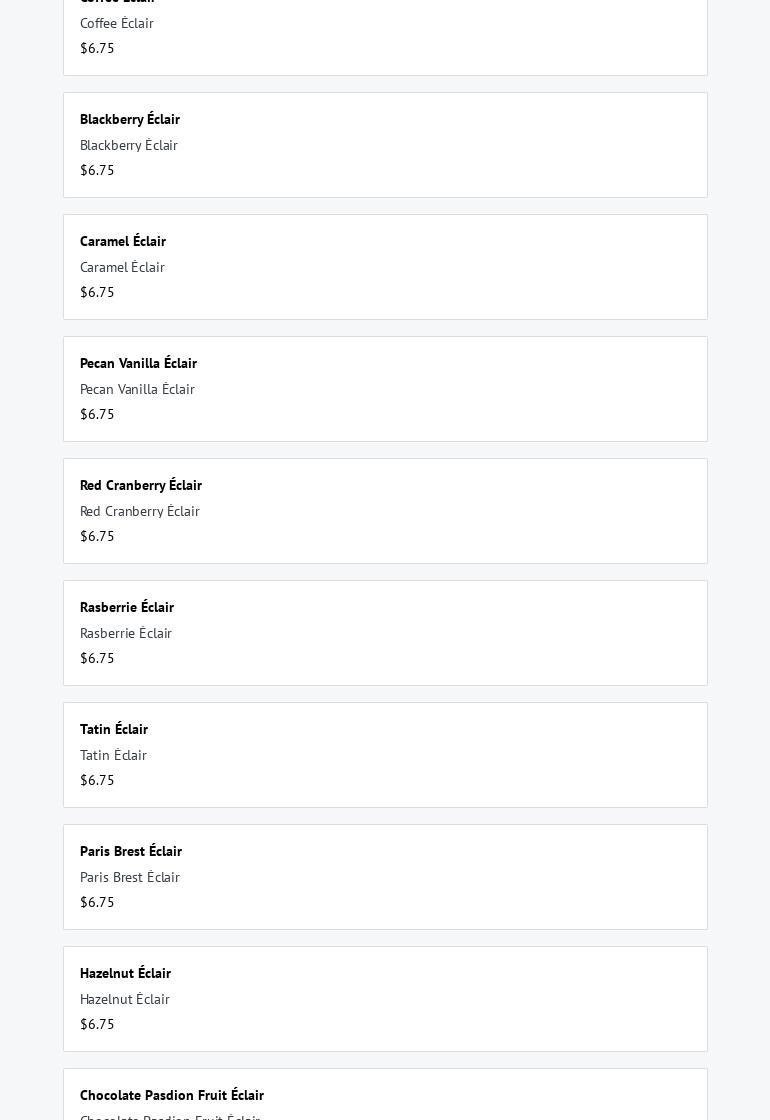Viewport: 770px width, 1120px height.
Task: Click the Coffee Éclair $6.75 price
Action: tap(97, 48)
